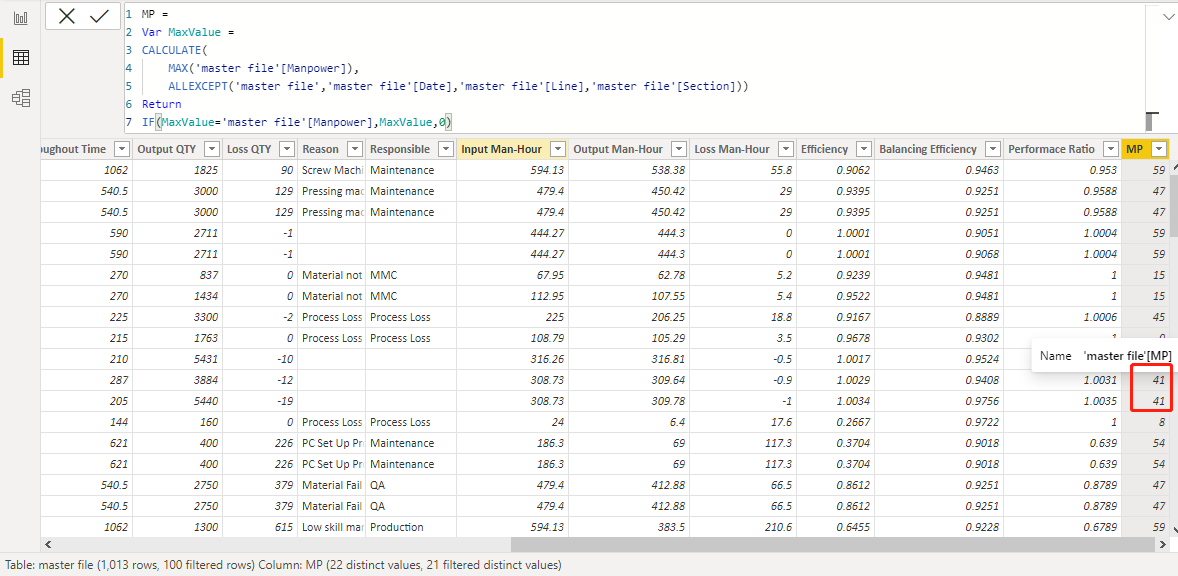This screenshot has height=576, width=1178.
Task: Select the Performace Ratio cell 0.953
Action: click(x=1062, y=170)
